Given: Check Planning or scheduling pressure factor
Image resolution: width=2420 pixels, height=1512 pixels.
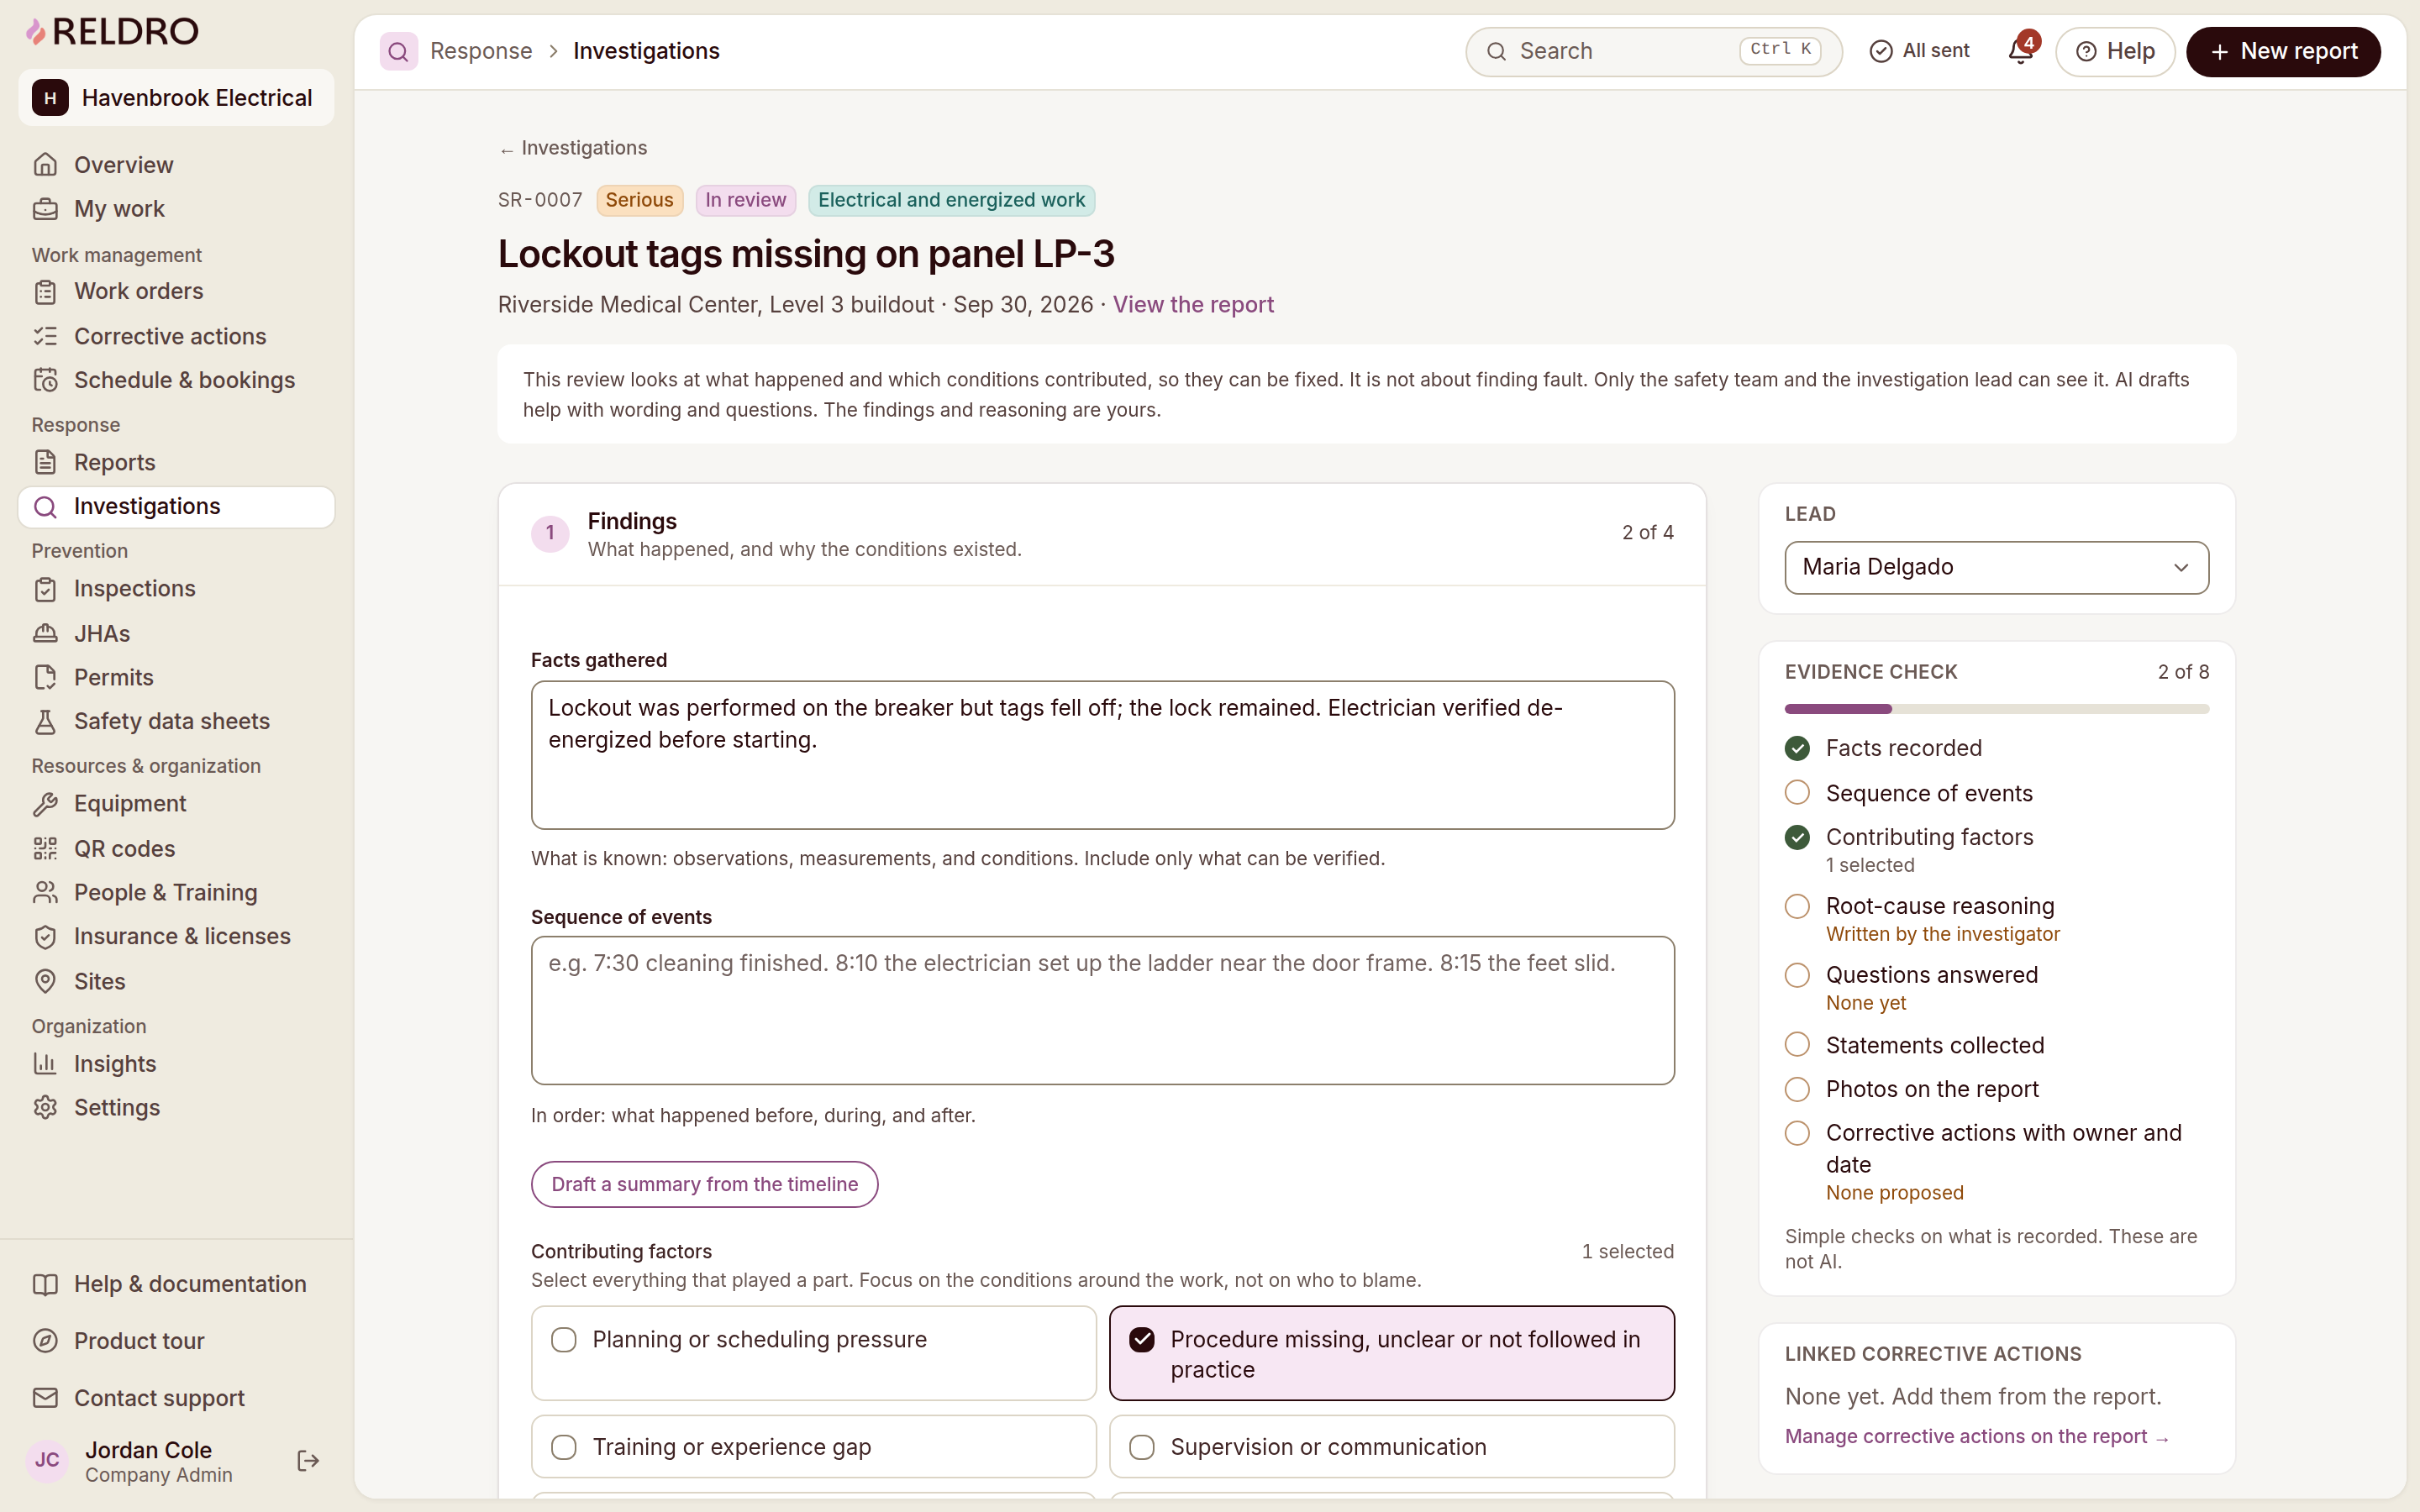Looking at the screenshot, I should click(564, 1340).
